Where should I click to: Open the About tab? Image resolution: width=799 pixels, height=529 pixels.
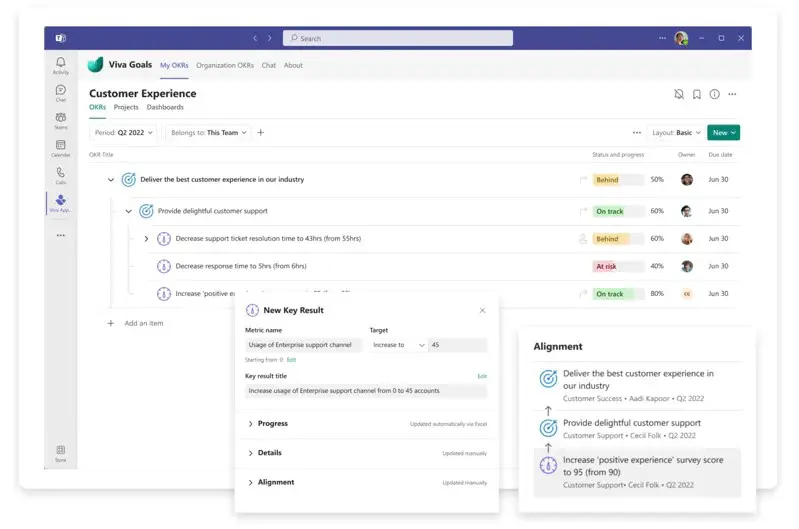tap(293, 65)
